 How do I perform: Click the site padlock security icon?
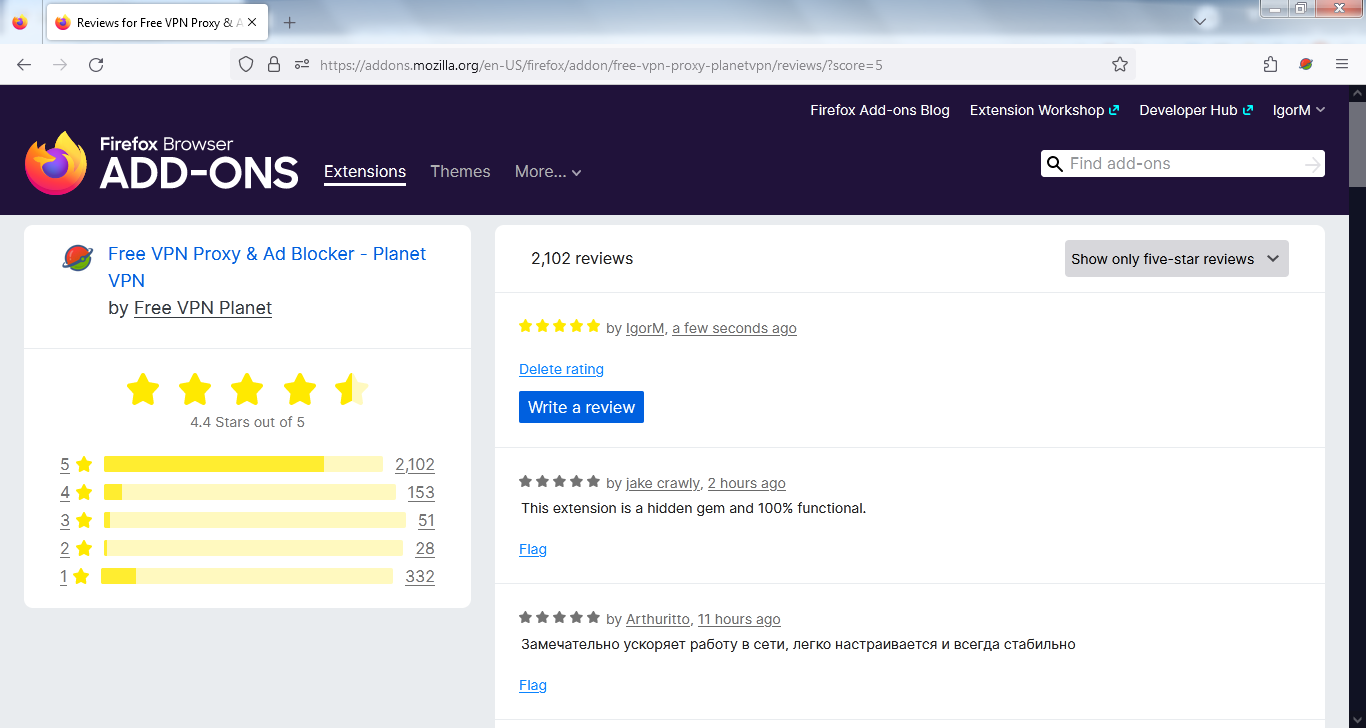click(x=274, y=65)
